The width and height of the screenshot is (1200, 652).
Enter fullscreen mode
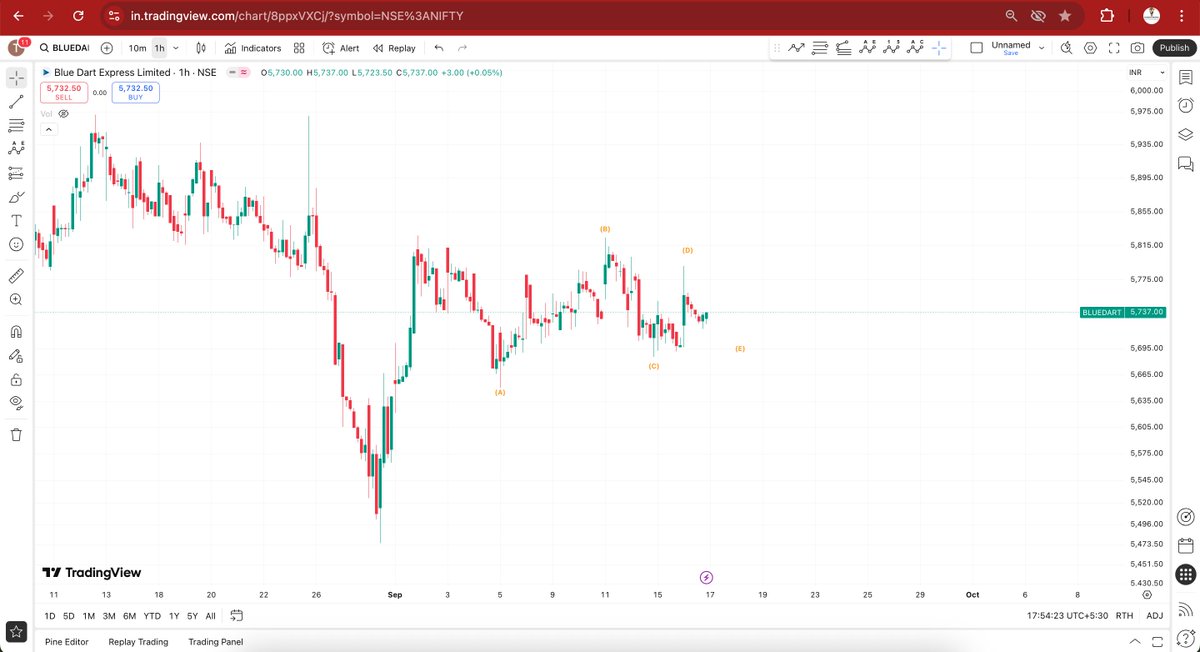tap(1114, 48)
